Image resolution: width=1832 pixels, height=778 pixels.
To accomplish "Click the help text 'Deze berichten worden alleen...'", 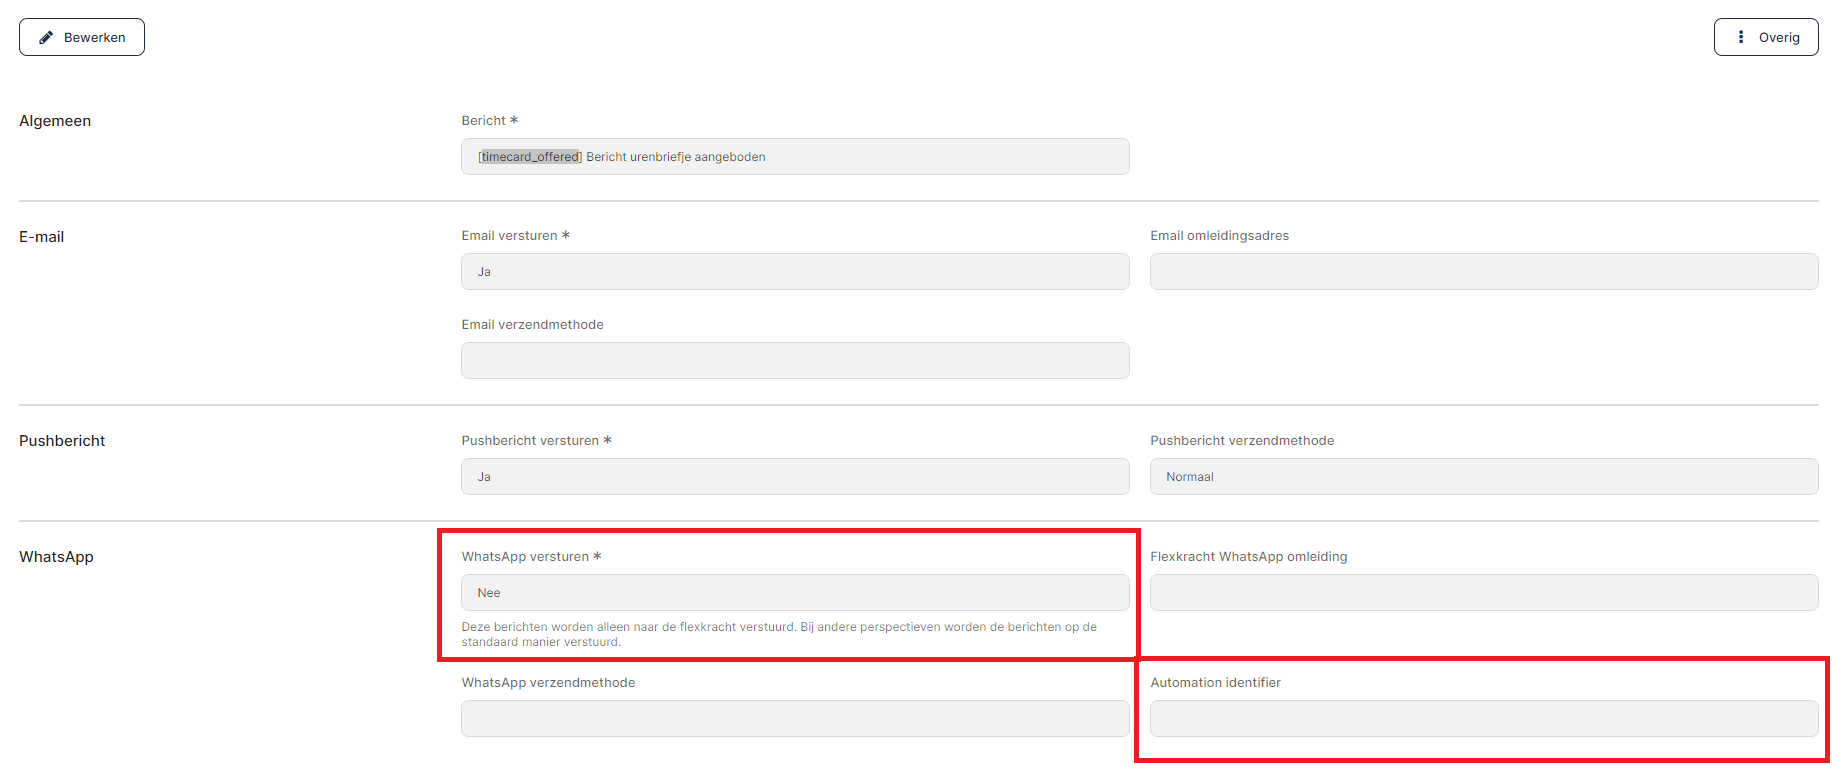I will tap(779, 634).
